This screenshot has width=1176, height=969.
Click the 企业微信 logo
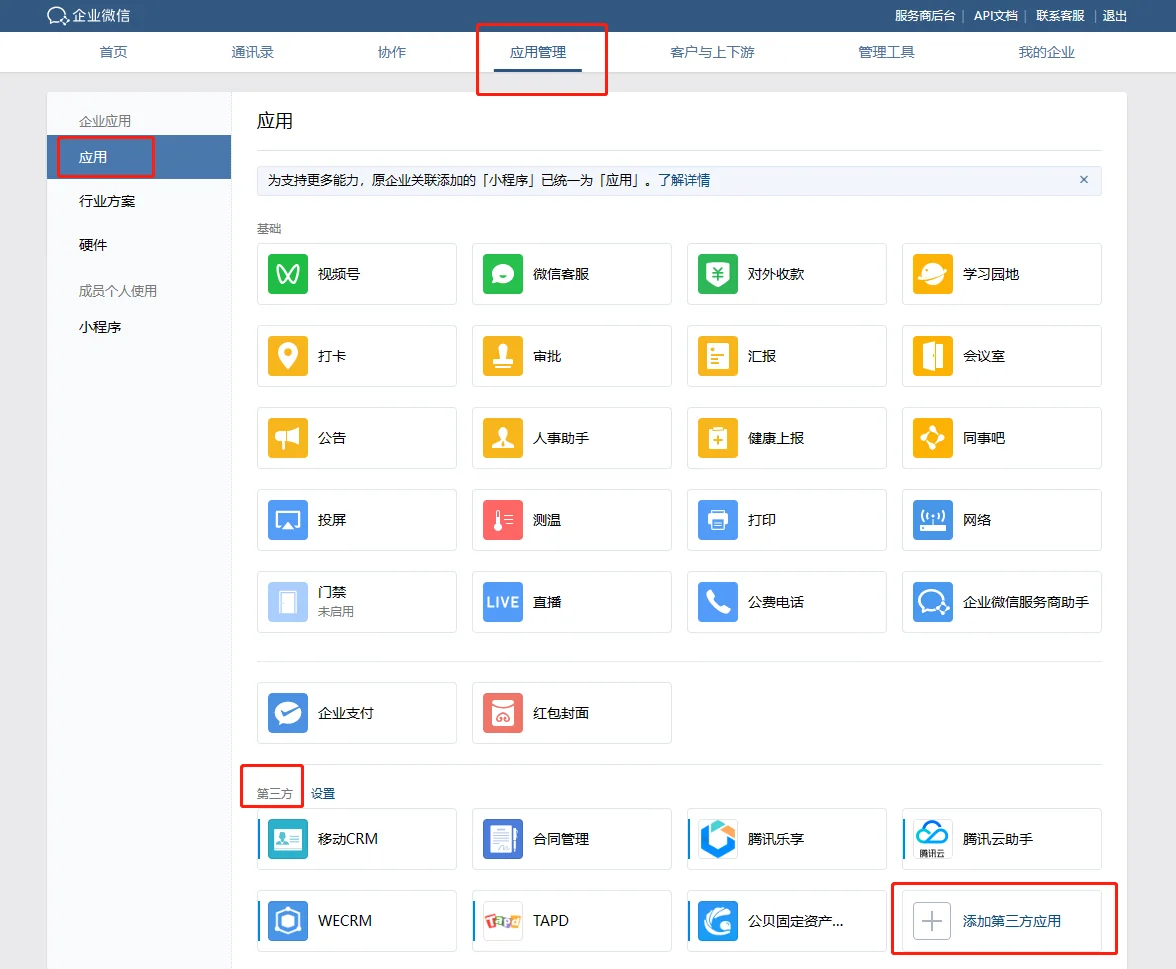88,15
